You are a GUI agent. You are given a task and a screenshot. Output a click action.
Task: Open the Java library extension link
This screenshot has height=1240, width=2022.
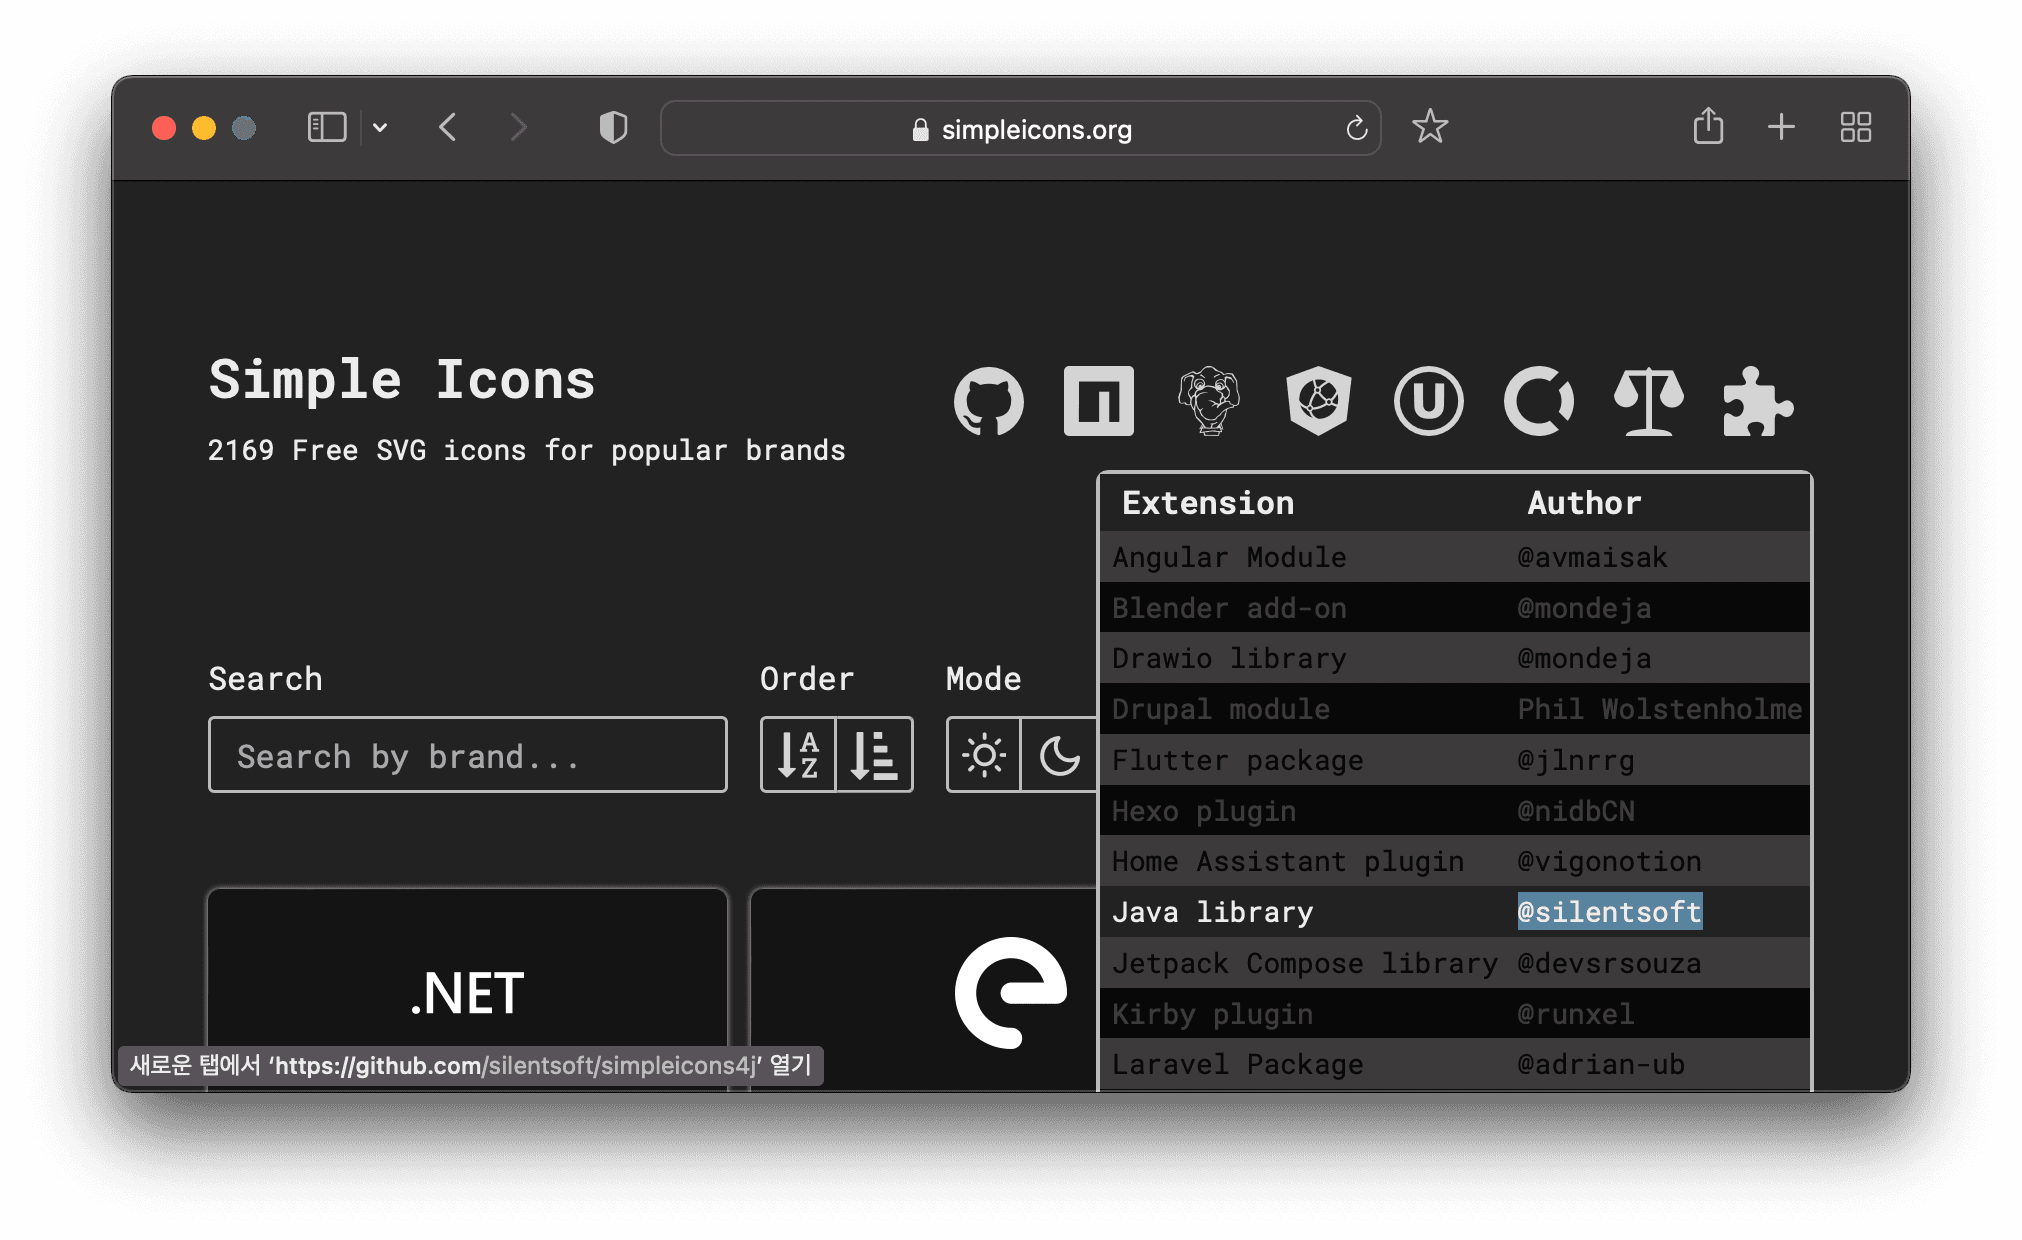point(1212,912)
